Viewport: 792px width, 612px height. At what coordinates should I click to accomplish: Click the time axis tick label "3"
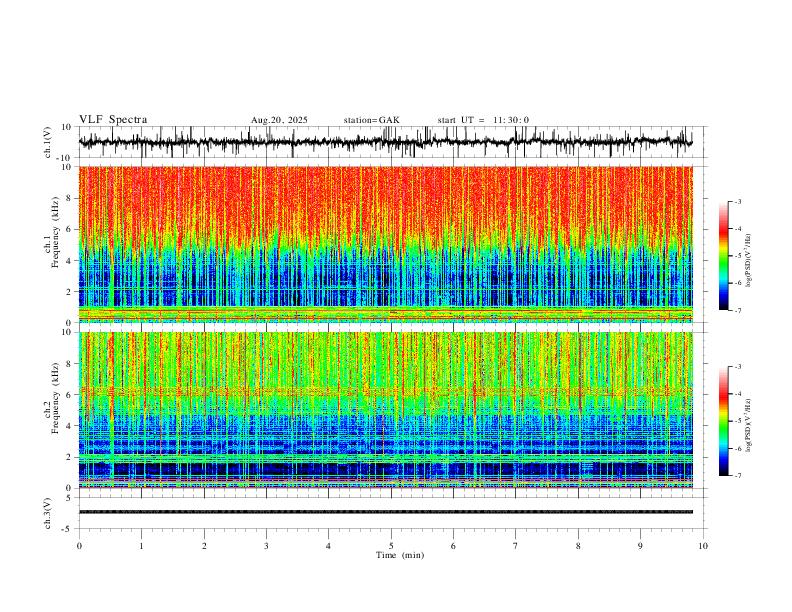(266, 546)
